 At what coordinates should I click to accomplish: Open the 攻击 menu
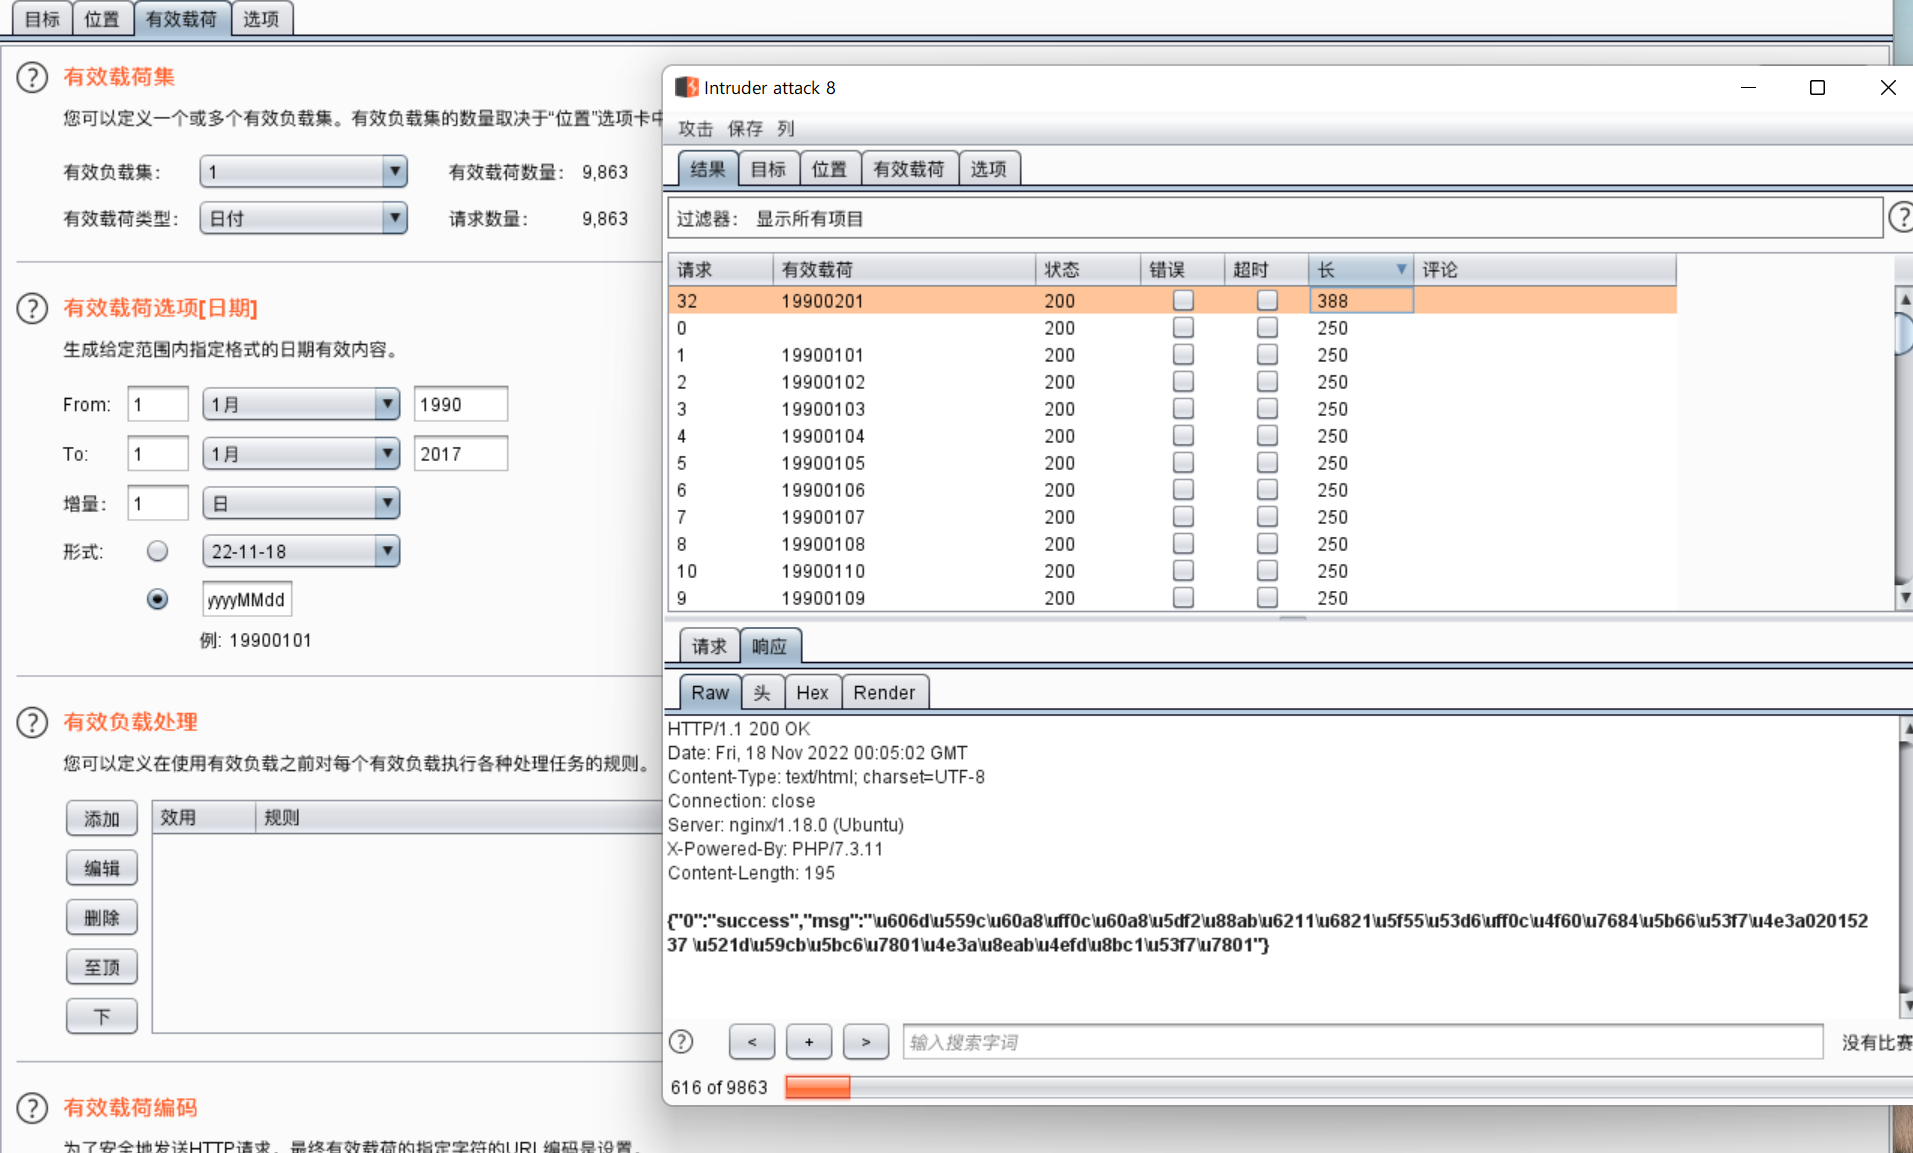click(695, 128)
